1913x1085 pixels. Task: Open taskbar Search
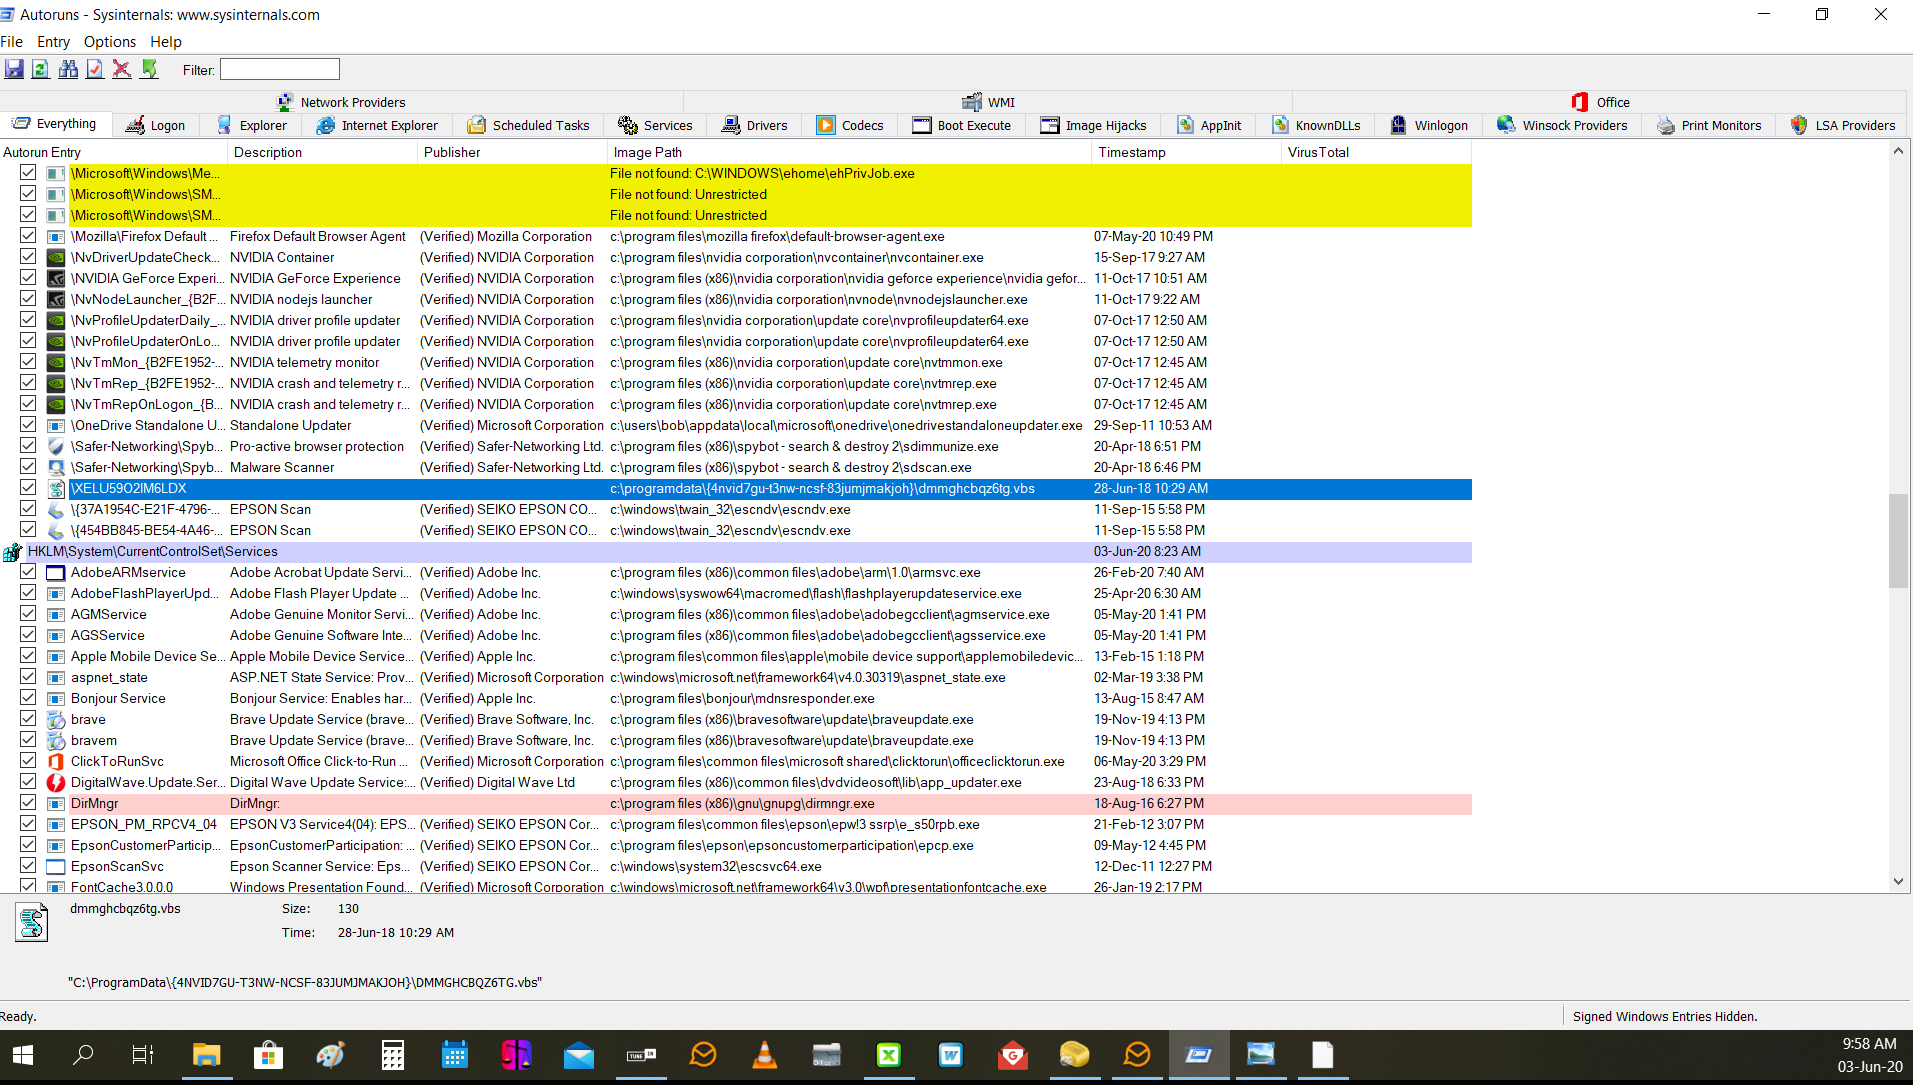pyautogui.click(x=84, y=1055)
